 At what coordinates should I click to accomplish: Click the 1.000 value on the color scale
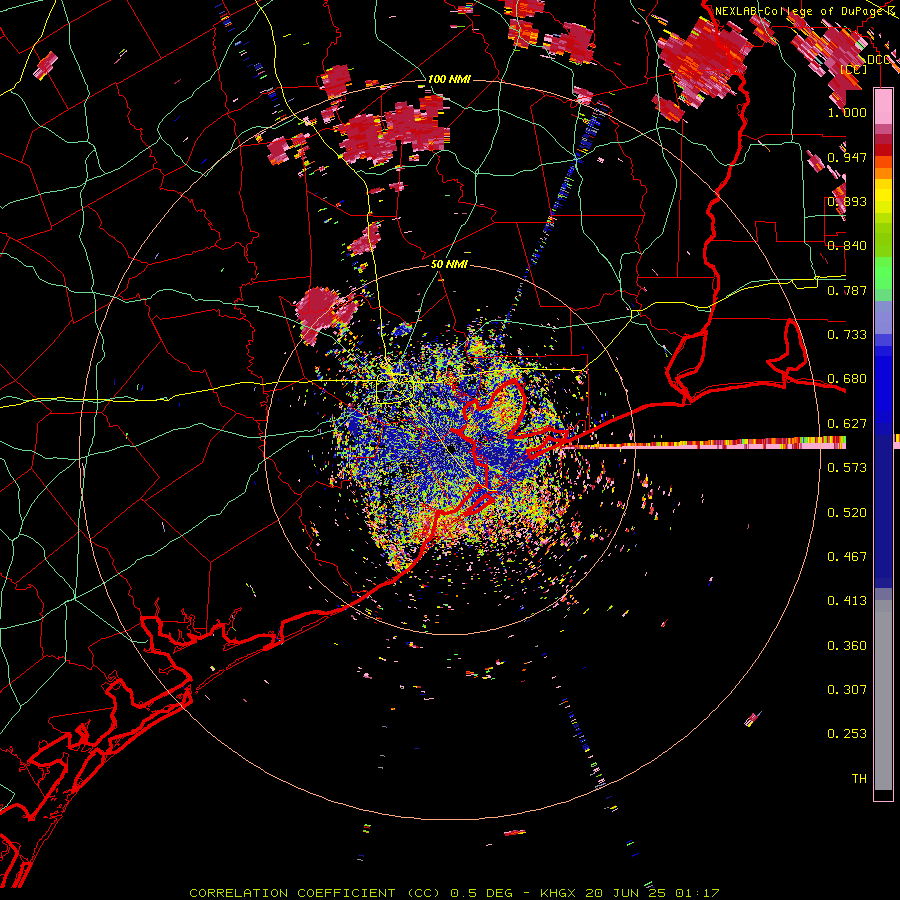tap(847, 113)
